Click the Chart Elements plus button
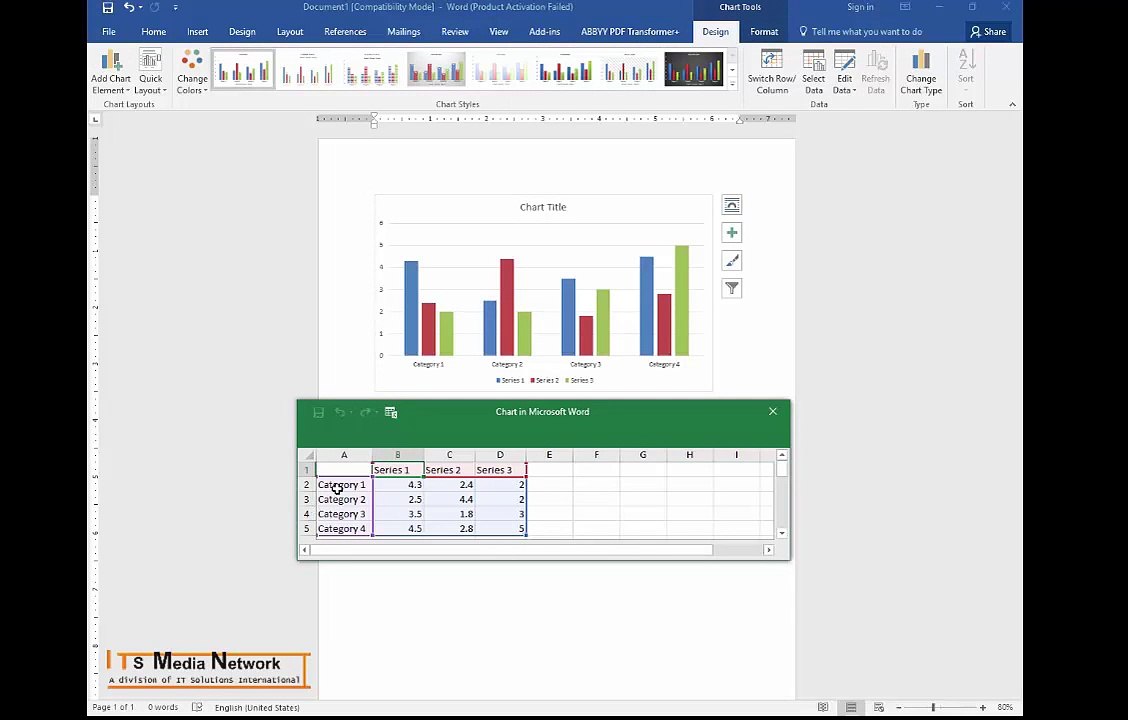The image size is (1128, 720). [732, 232]
